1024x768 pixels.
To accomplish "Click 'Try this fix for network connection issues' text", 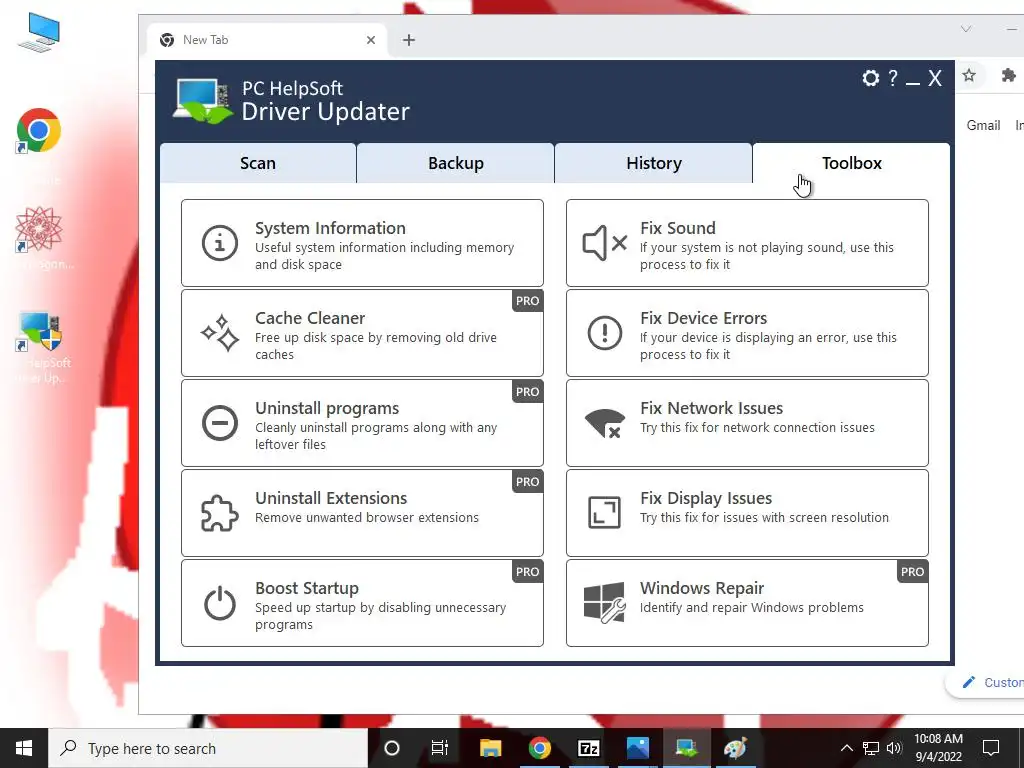I will (x=757, y=427).
